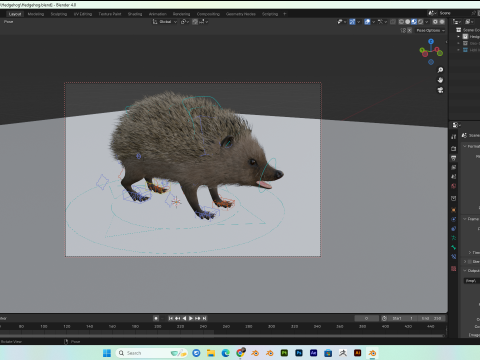Image resolution: width=480 pixels, height=360 pixels.
Task: Click the taskbar Search box
Action: click(152, 353)
